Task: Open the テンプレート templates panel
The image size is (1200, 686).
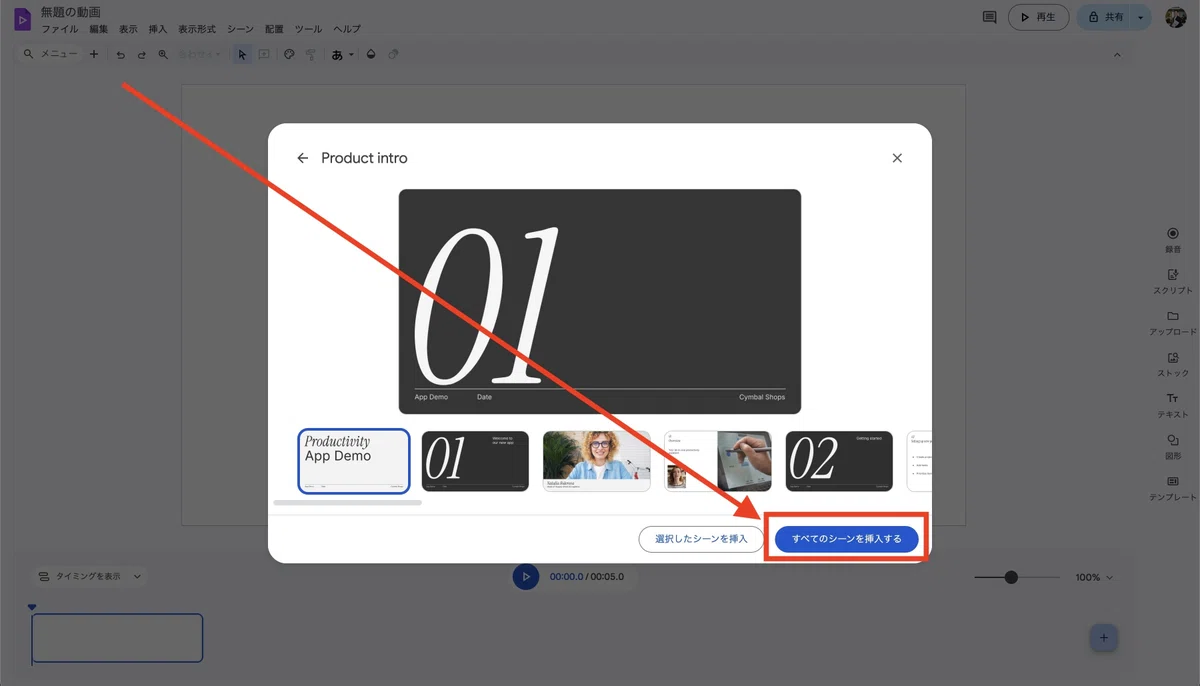Action: point(1173,488)
